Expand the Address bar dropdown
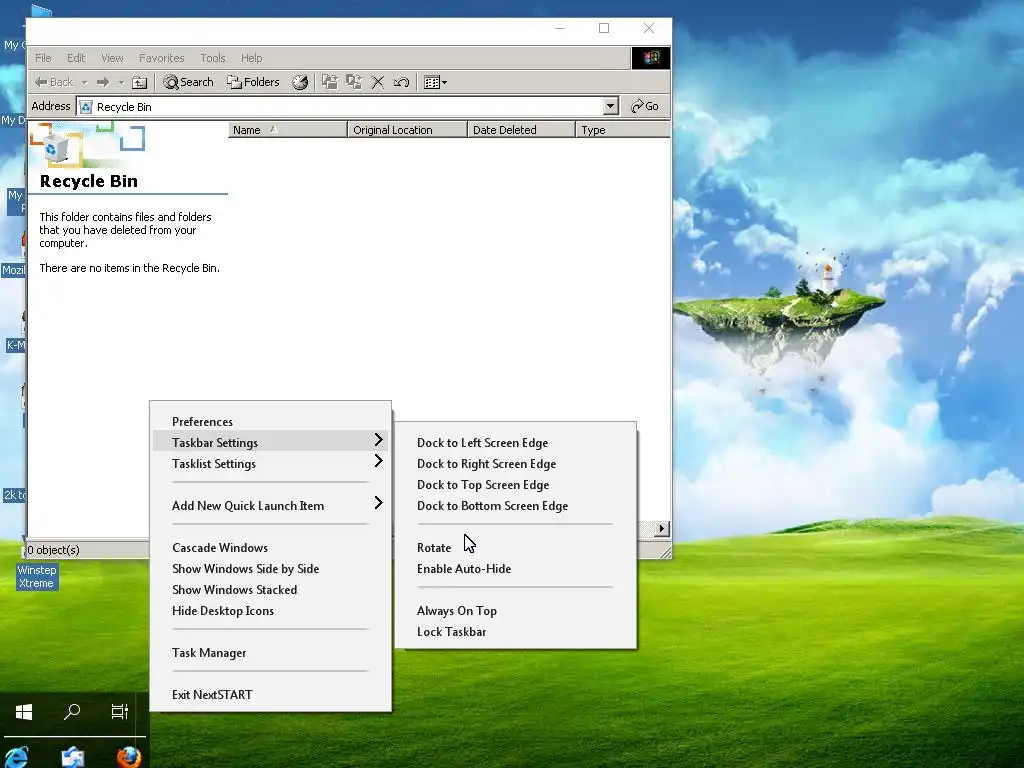 coord(611,106)
